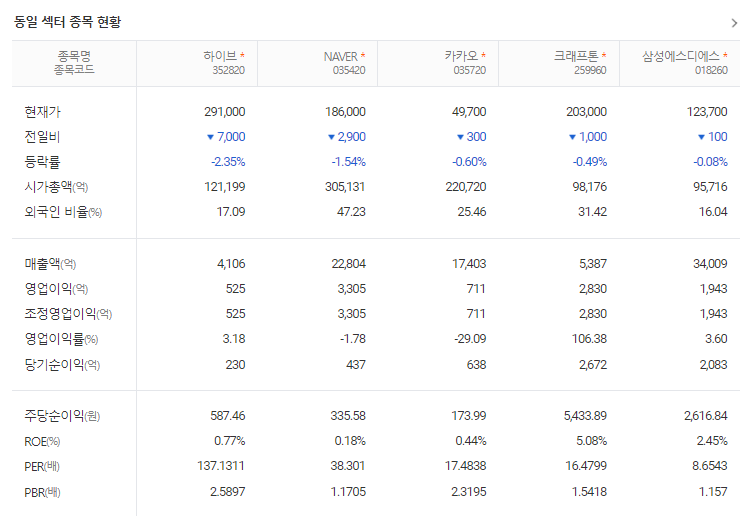Click the 외국인 비율 row label
Viewport: 741px width, 516px height.
[63, 212]
